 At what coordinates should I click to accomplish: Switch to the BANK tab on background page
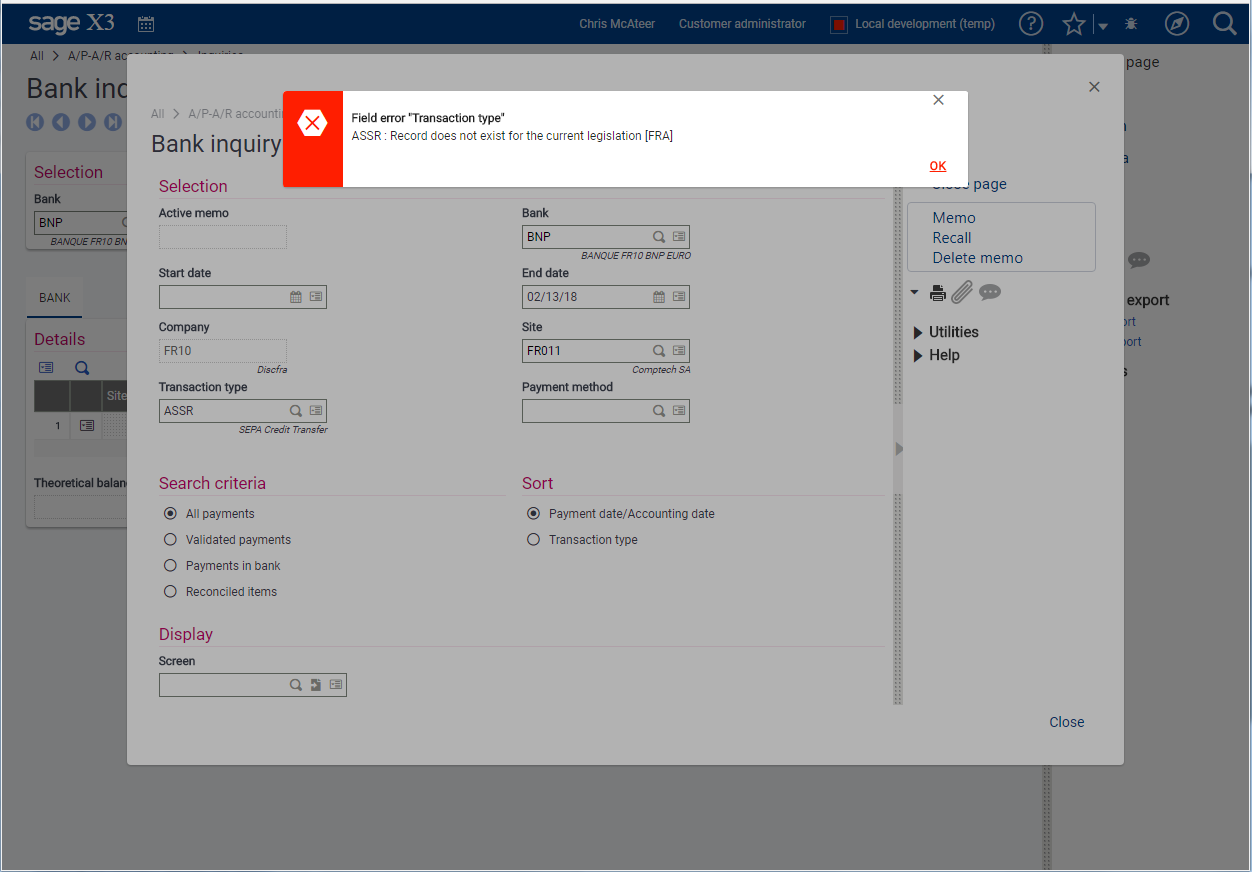click(55, 298)
